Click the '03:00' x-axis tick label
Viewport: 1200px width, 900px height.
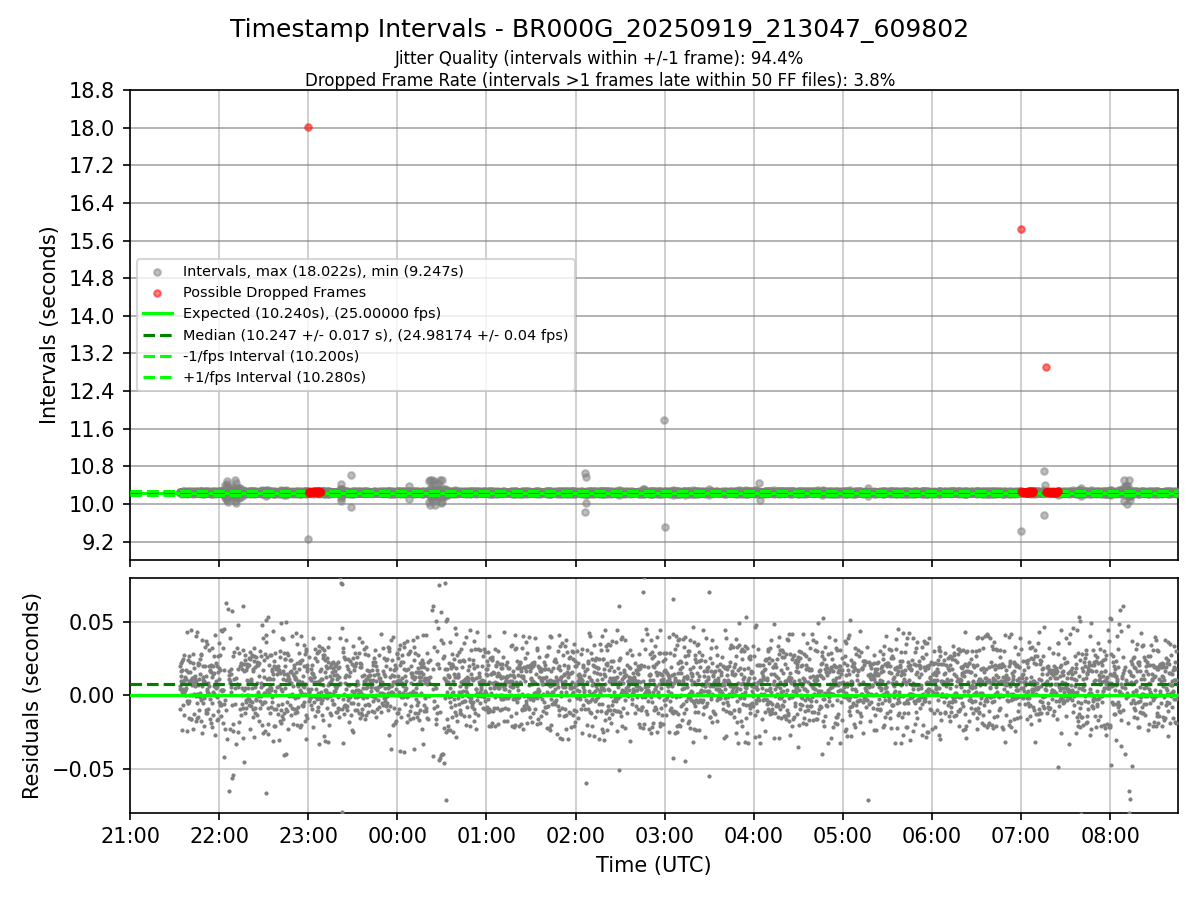point(664,835)
